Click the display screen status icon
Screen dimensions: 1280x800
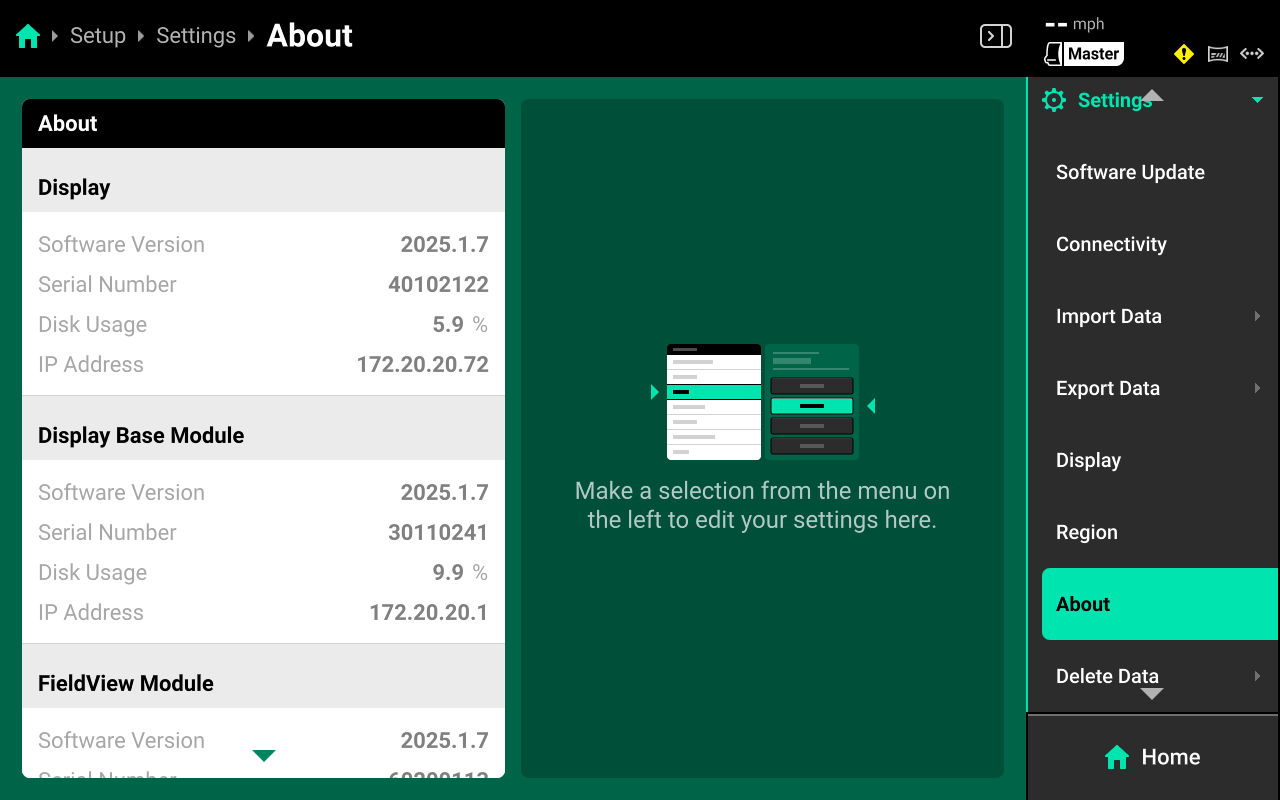pyautogui.click(x=1218, y=54)
